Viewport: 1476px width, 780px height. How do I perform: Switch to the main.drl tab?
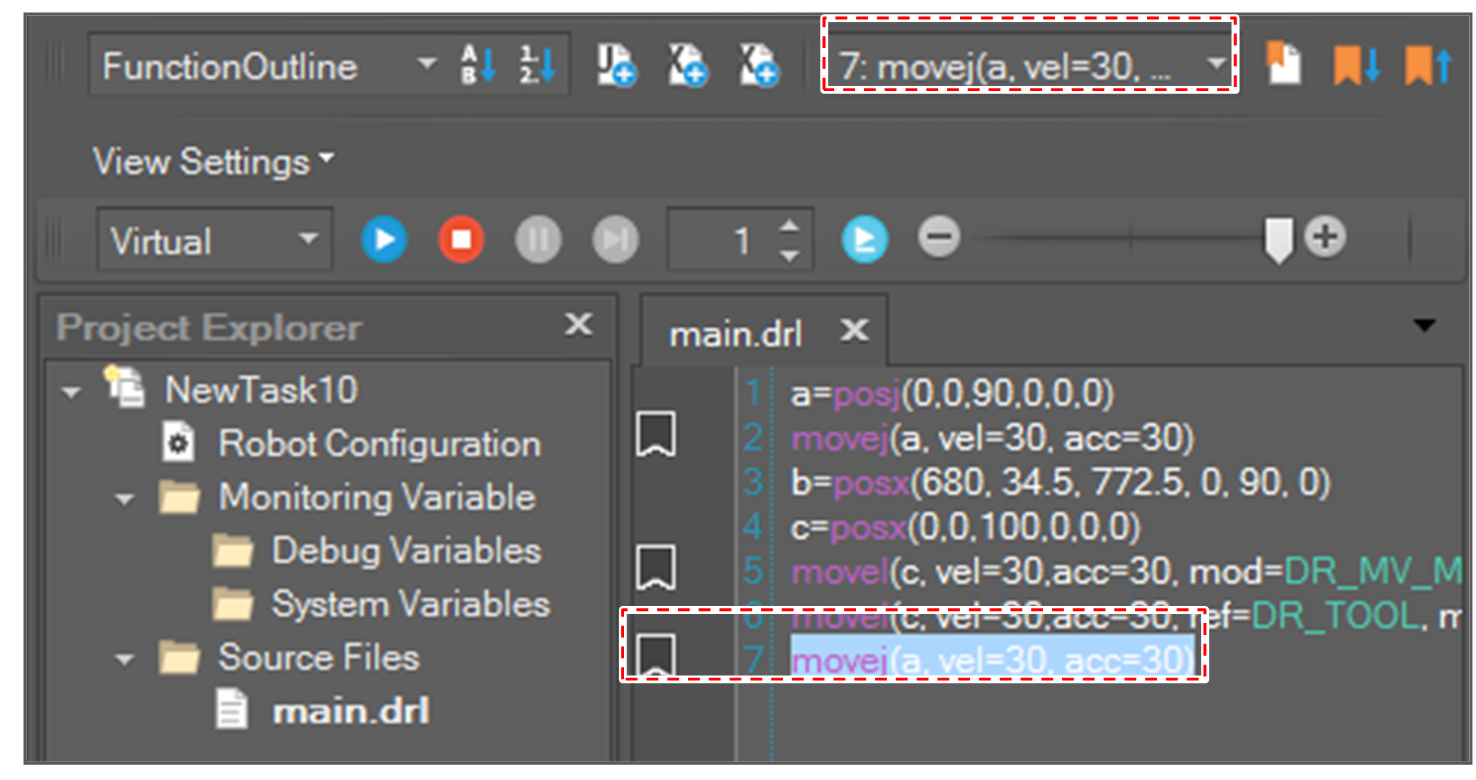point(736,334)
